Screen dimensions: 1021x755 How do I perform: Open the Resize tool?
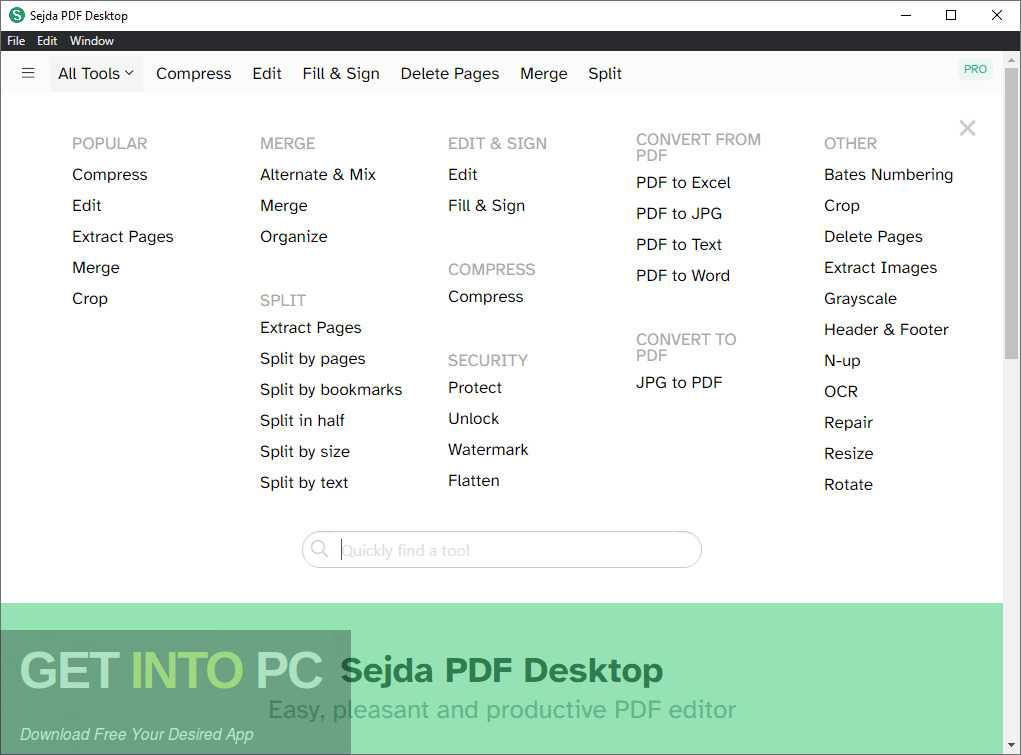[848, 453]
